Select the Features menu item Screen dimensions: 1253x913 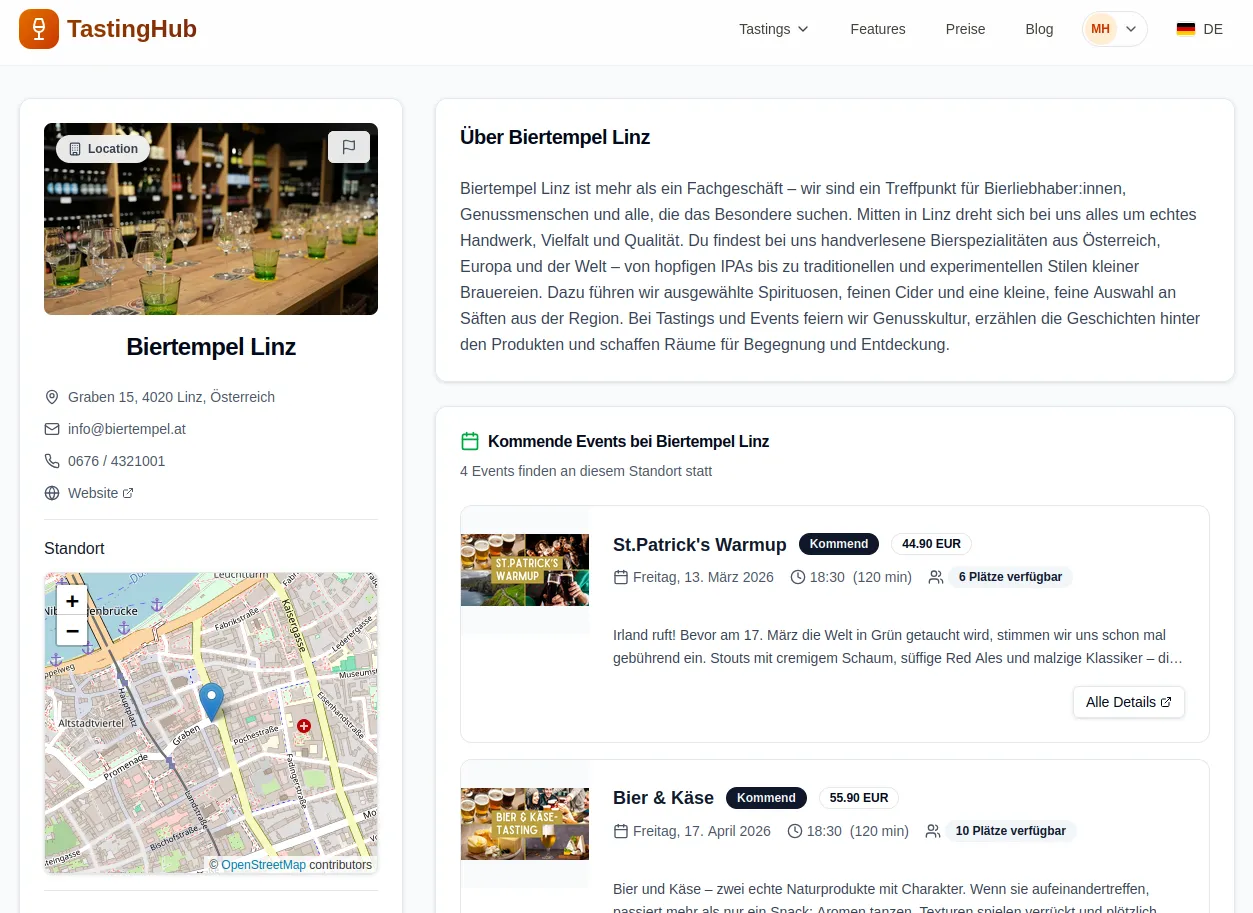tap(877, 29)
